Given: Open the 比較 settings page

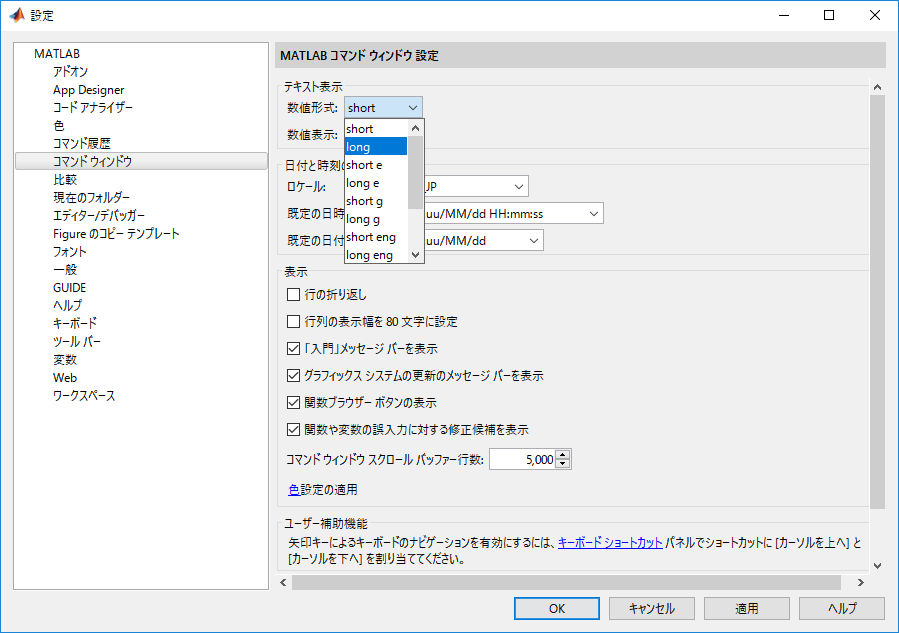Looking at the screenshot, I should click(x=65, y=179).
